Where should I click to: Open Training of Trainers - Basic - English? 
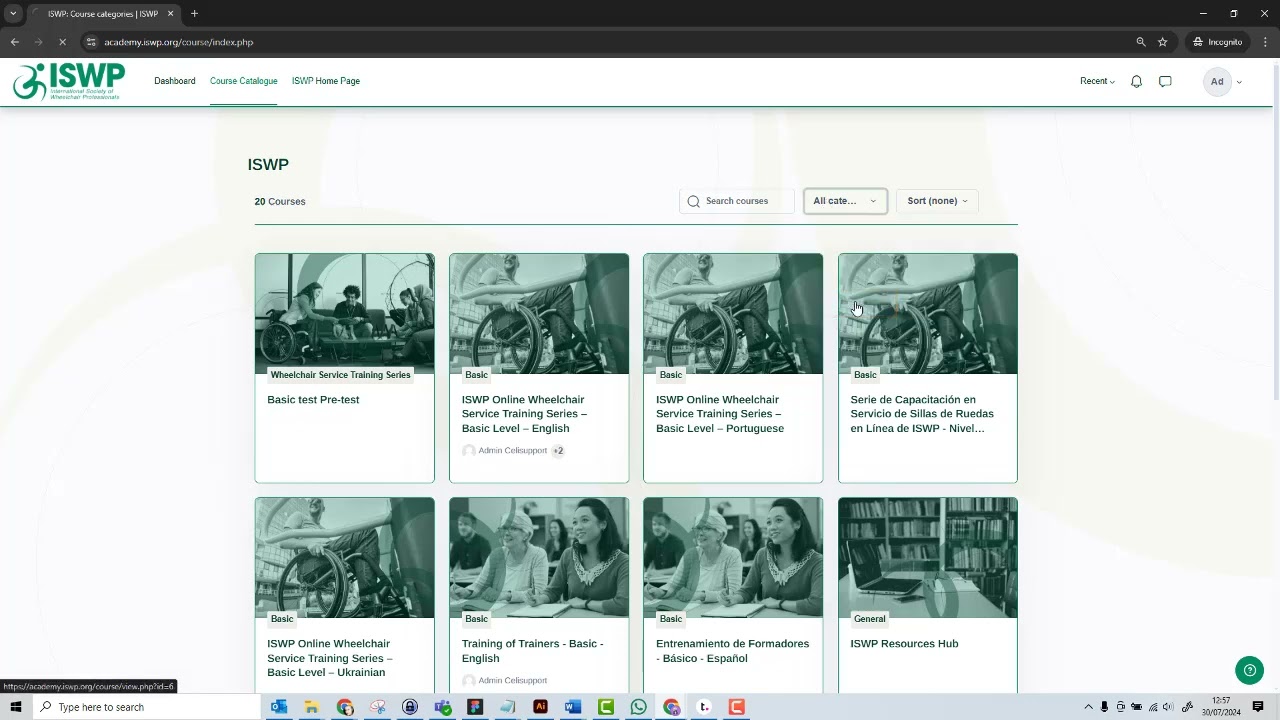pyautogui.click(x=532, y=651)
